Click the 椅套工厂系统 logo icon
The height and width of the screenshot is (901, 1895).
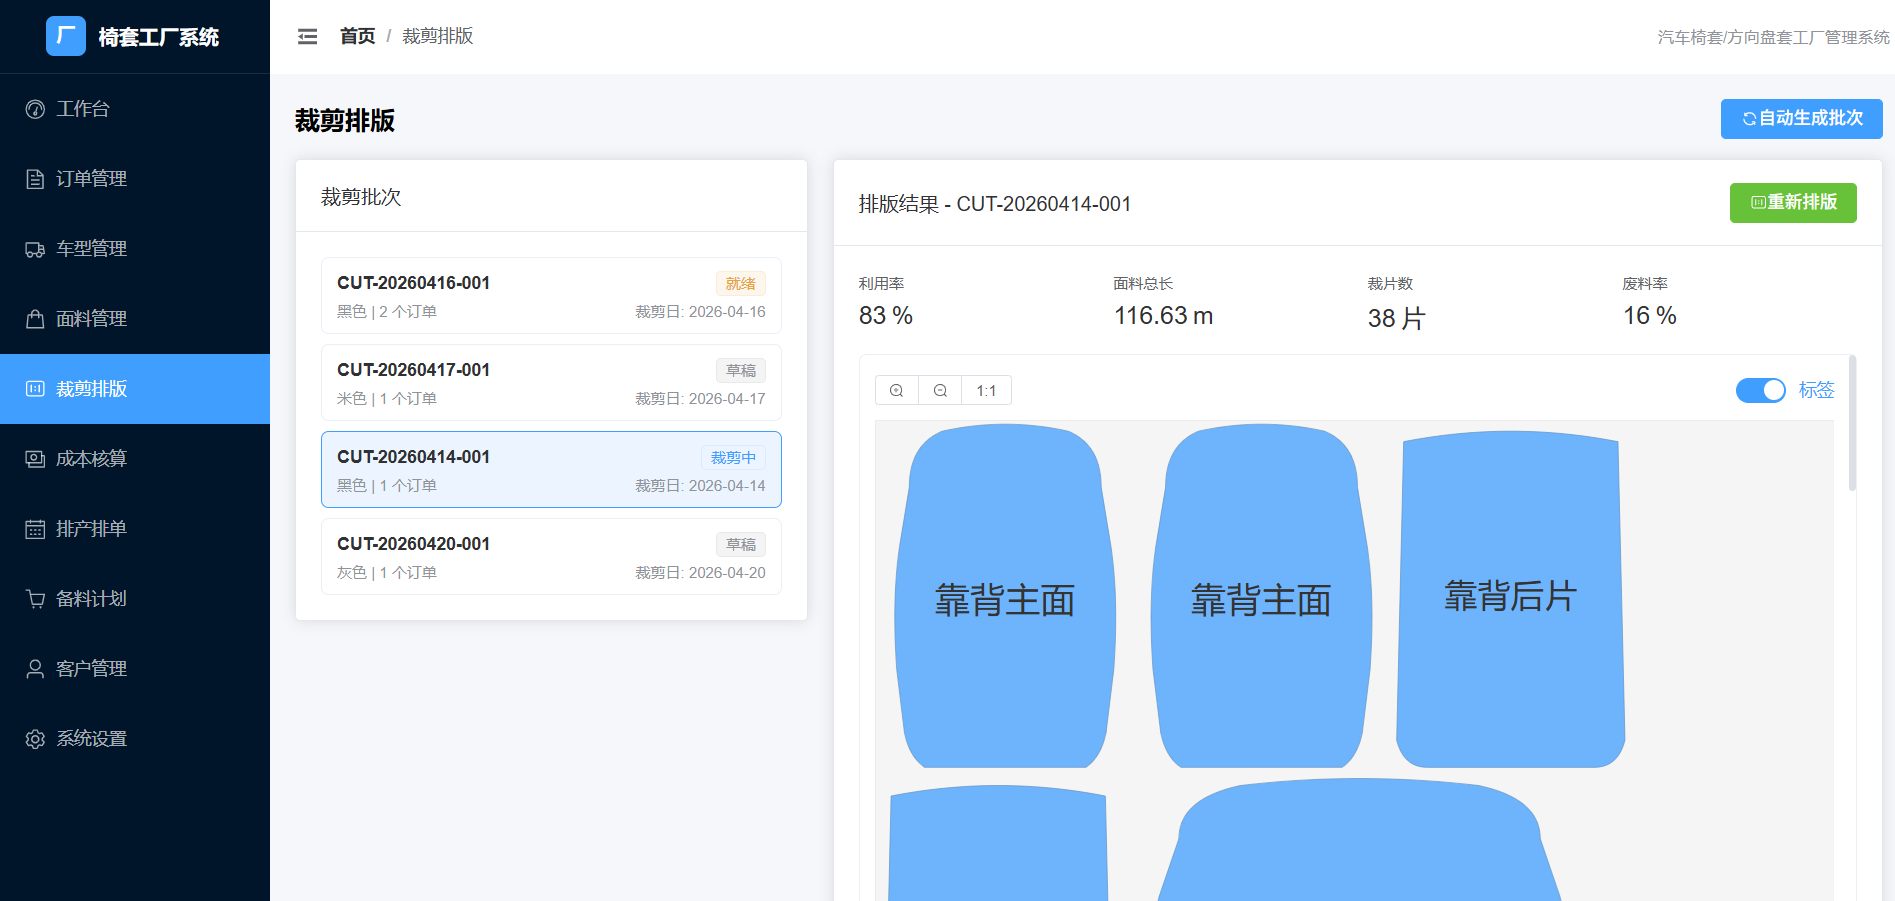pyautogui.click(x=66, y=36)
